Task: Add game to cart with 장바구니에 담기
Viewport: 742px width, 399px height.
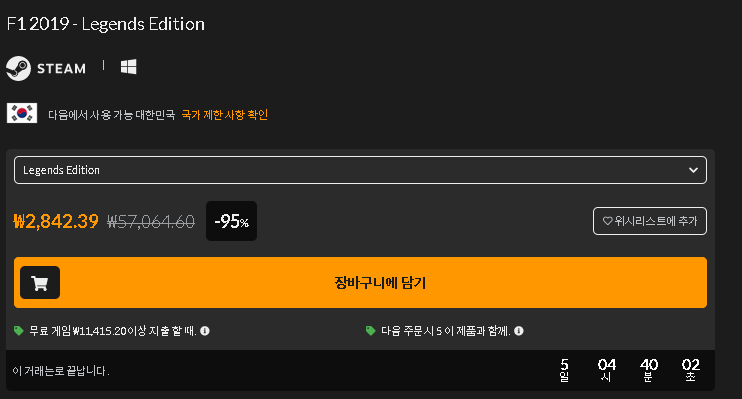Action: (x=360, y=283)
